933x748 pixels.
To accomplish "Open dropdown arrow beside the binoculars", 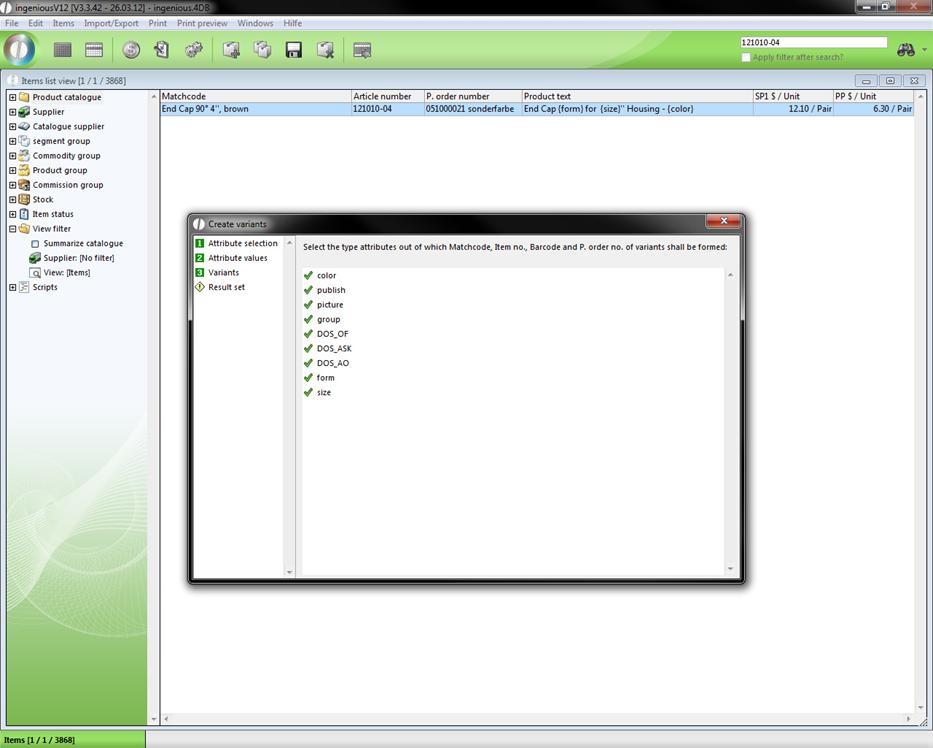I will tap(924, 49).
